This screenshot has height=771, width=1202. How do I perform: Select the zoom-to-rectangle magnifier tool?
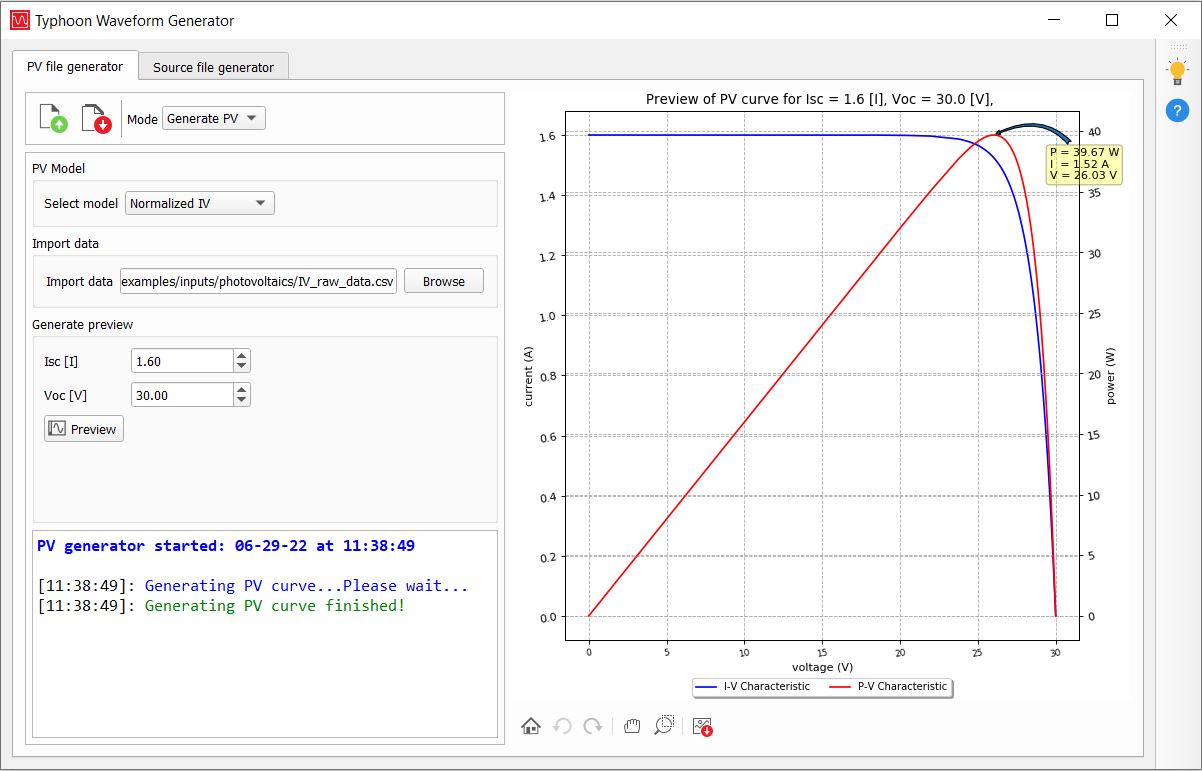coord(664,726)
